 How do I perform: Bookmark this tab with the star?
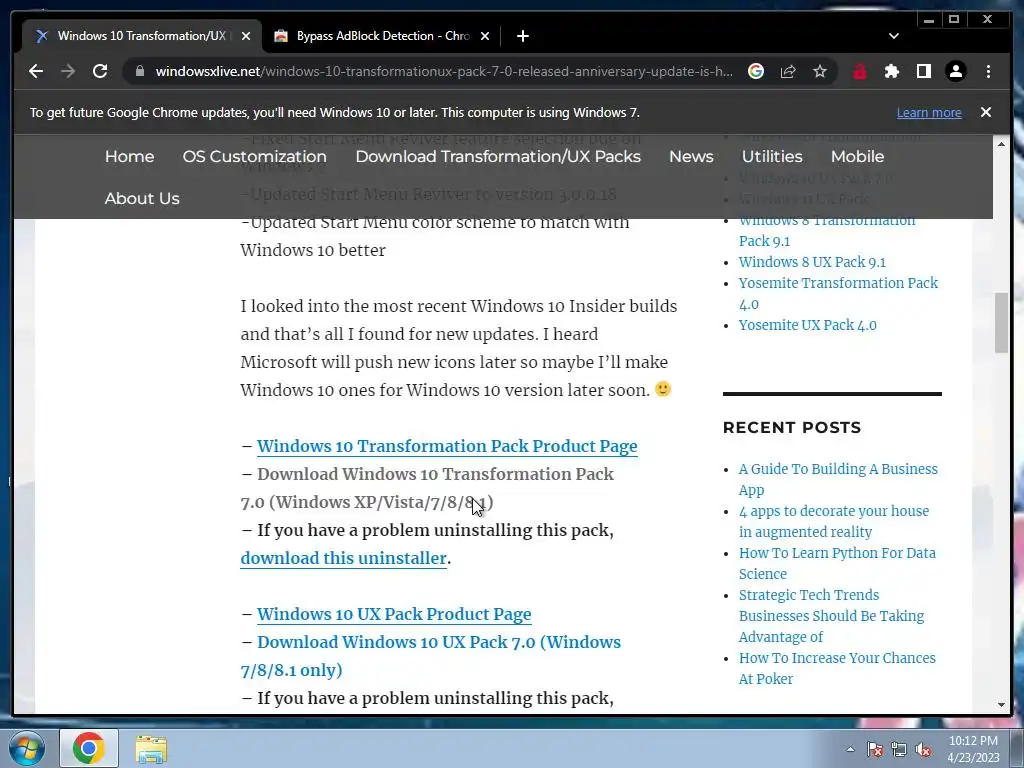coord(820,71)
